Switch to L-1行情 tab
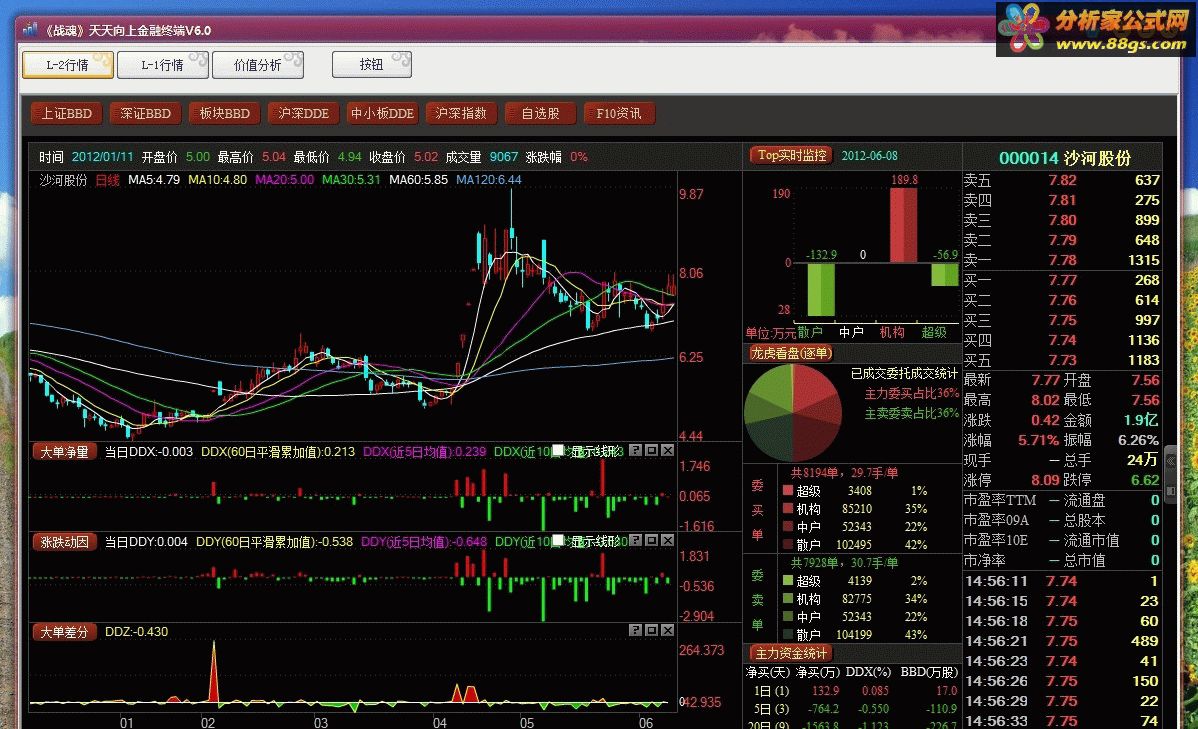This screenshot has height=729, width=1198. pyautogui.click(x=163, y=65)
